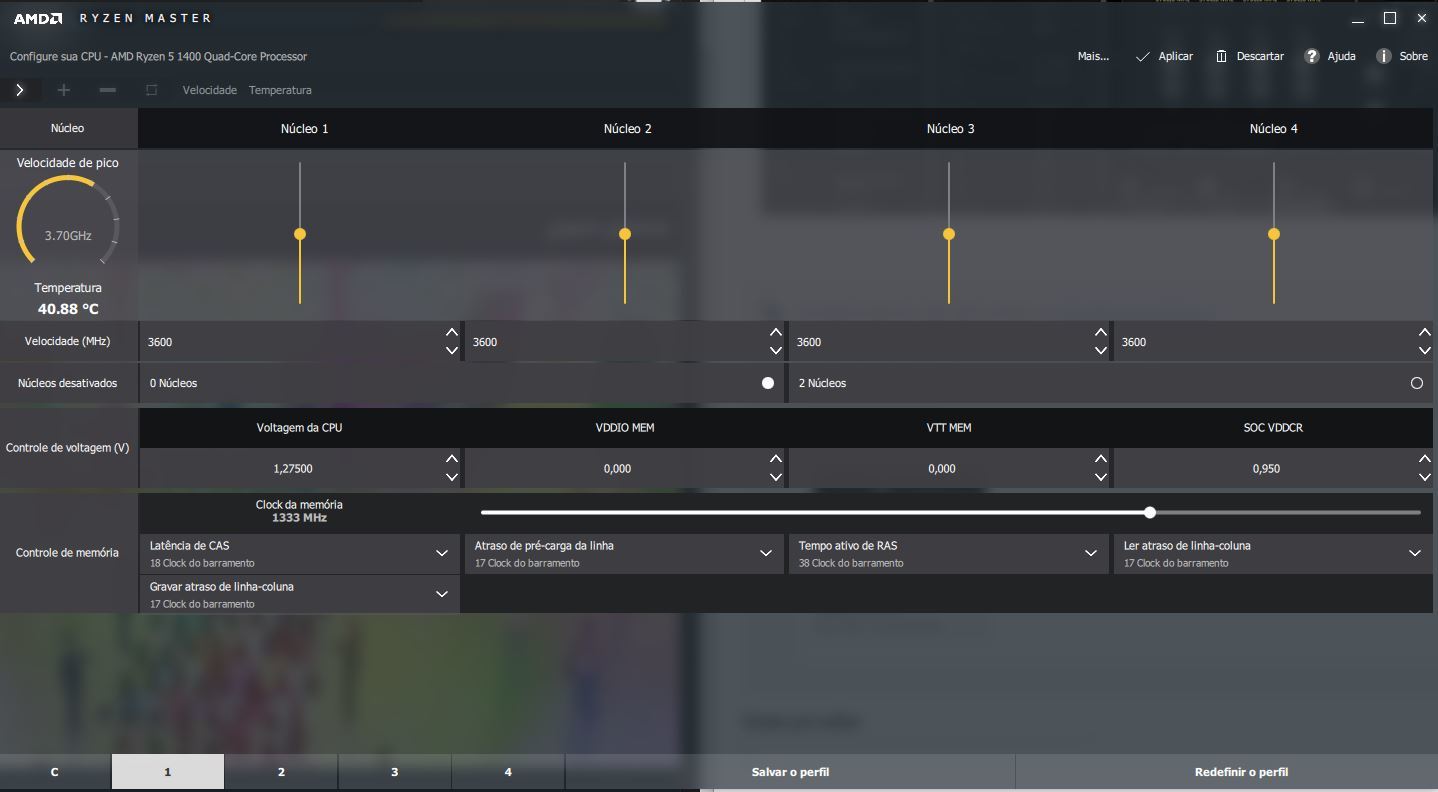Select the 0 Núcleos disabled option
Screen dimensions: 1438x792
768,383
